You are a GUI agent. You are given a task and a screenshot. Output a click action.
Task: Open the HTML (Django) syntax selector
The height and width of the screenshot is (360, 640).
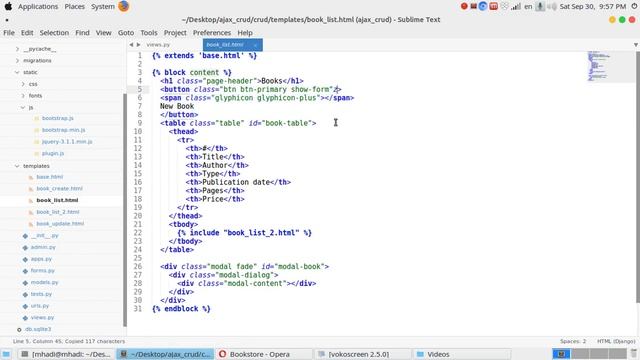click(616, 341)
